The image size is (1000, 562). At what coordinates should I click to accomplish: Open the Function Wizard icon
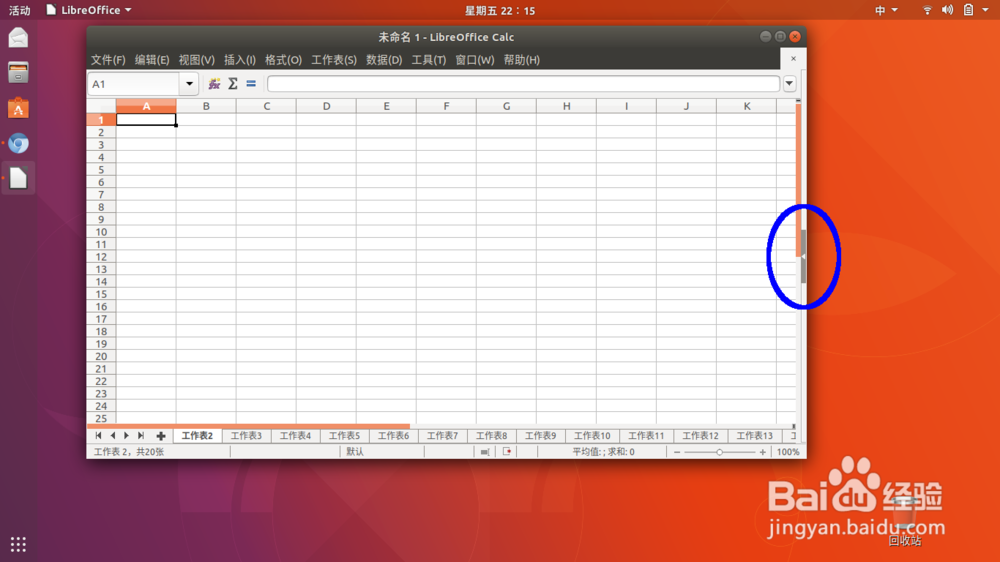pos(214,84)
